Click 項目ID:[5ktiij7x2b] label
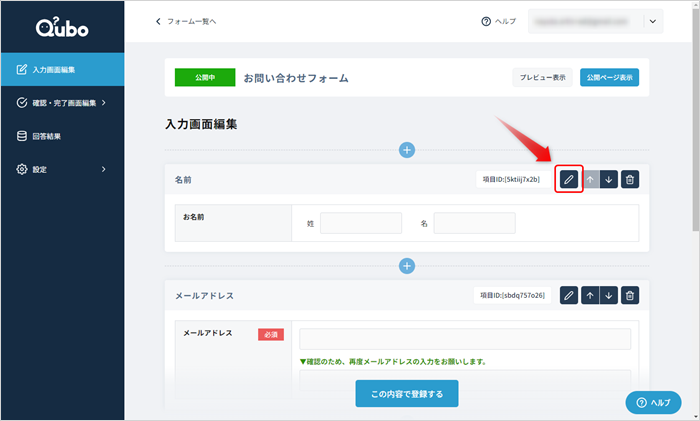700x421 pixels. click(x=511, y=179)
